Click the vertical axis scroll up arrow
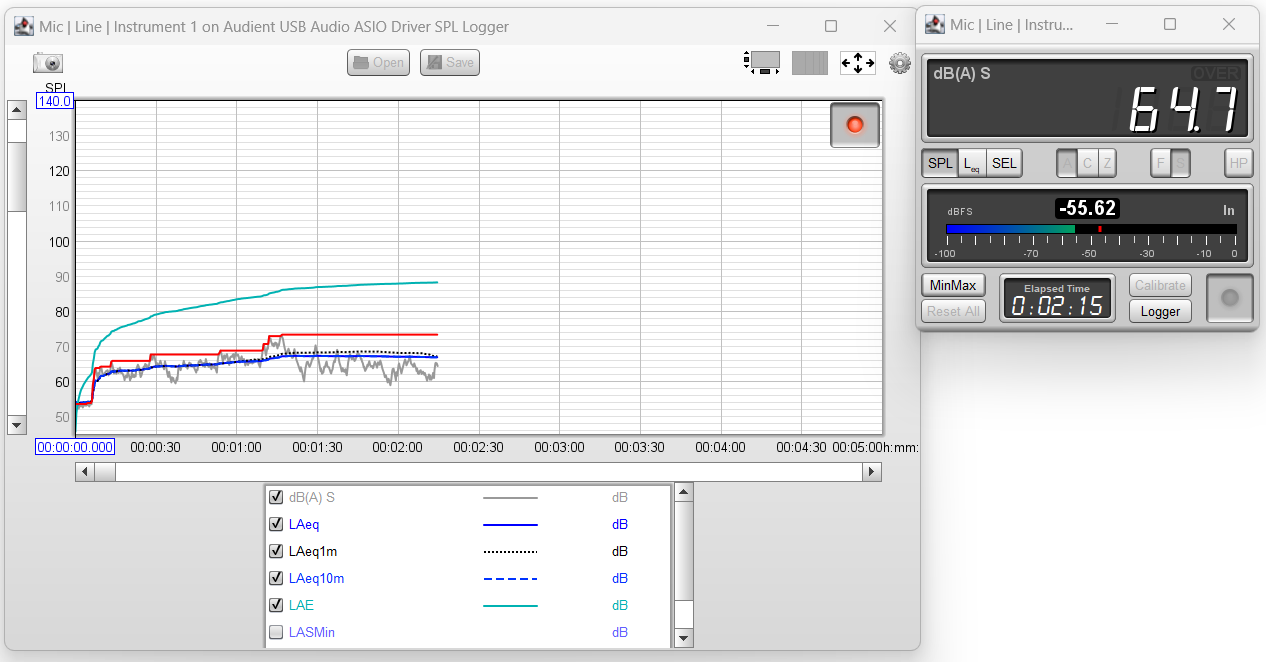The height and width of the screenshot is (662, 1266). tap(17, 109)
